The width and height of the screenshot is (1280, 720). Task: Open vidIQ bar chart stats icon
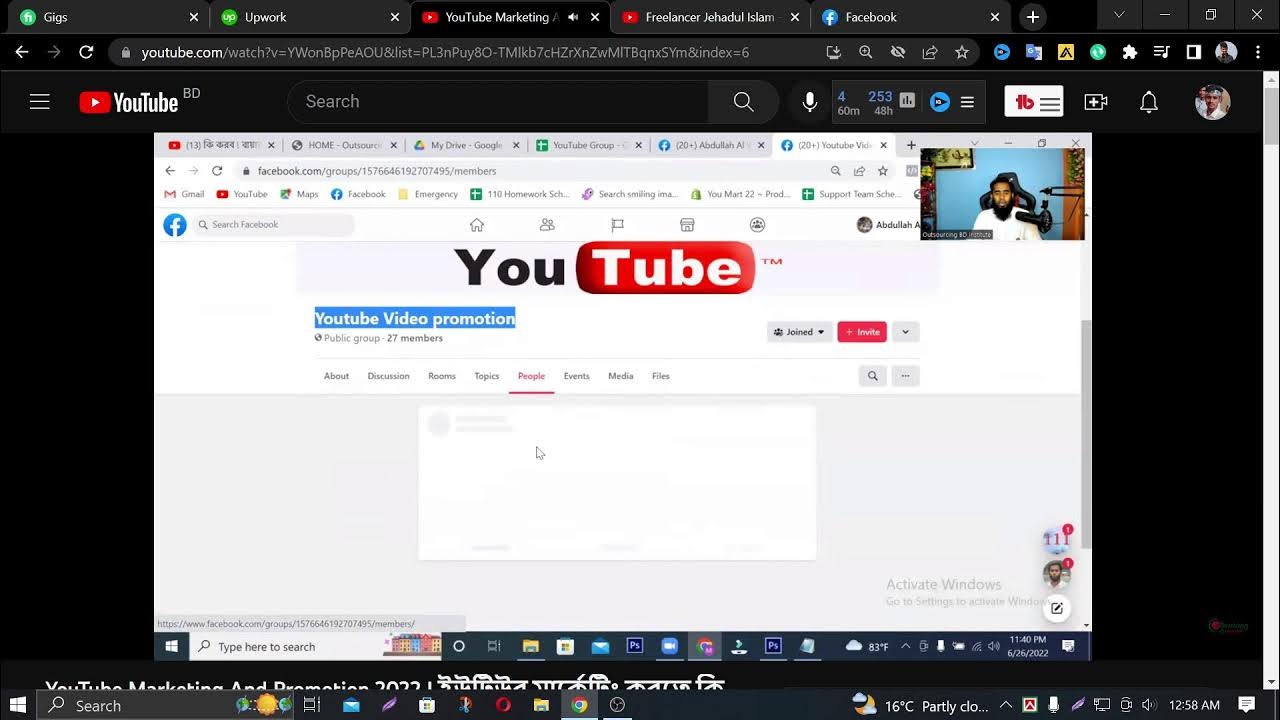coord(907,100)
